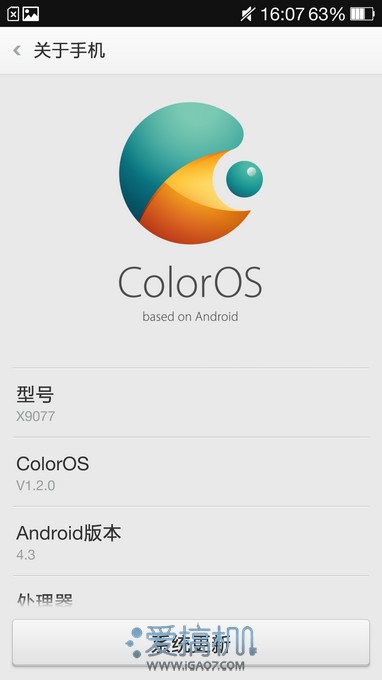Tap the partially visible 处理器 row
The height and width of the screenshot is (680, 382).
point(191,598)
